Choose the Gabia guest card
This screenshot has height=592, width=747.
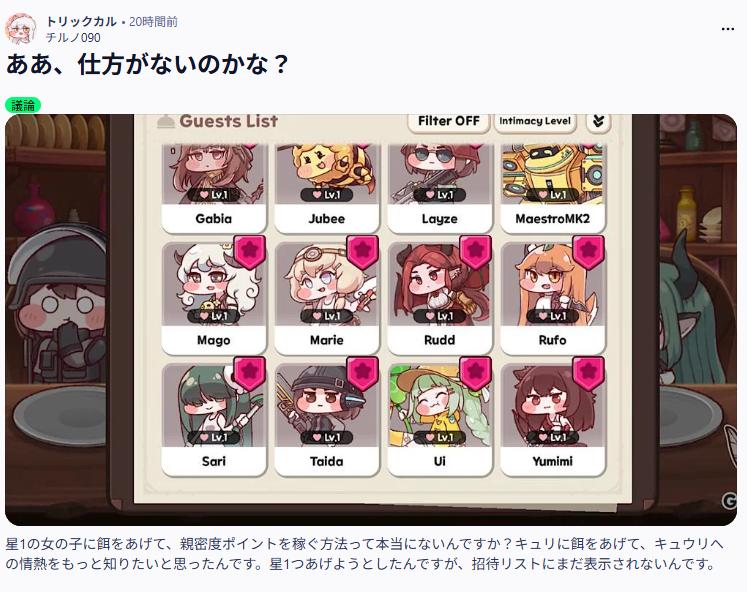tap(213, 189)
